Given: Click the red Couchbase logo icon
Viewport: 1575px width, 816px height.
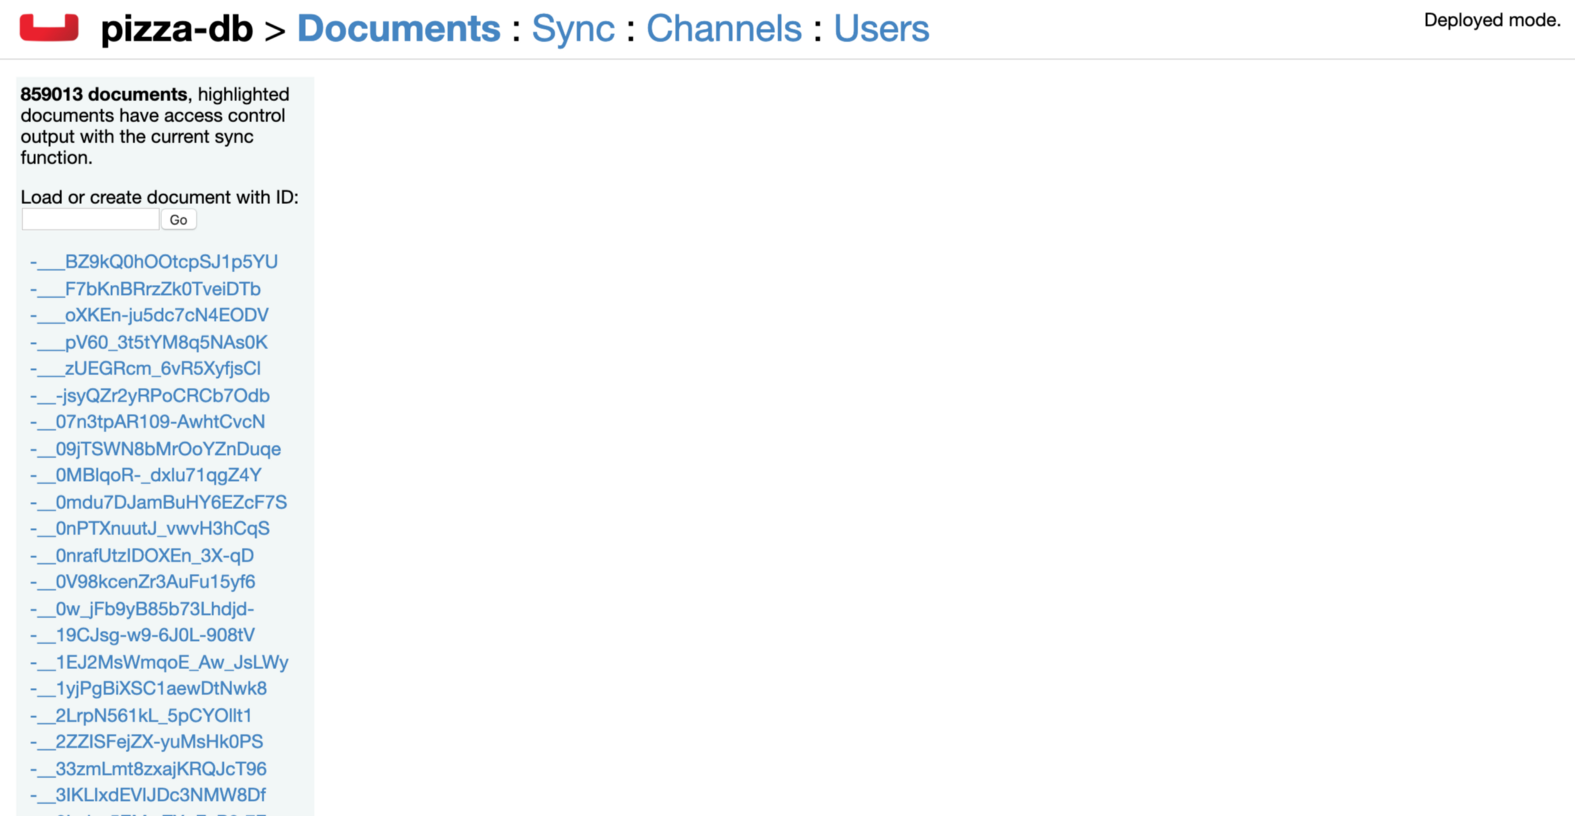Looking at the screenshot, I should tap(49, 28).
